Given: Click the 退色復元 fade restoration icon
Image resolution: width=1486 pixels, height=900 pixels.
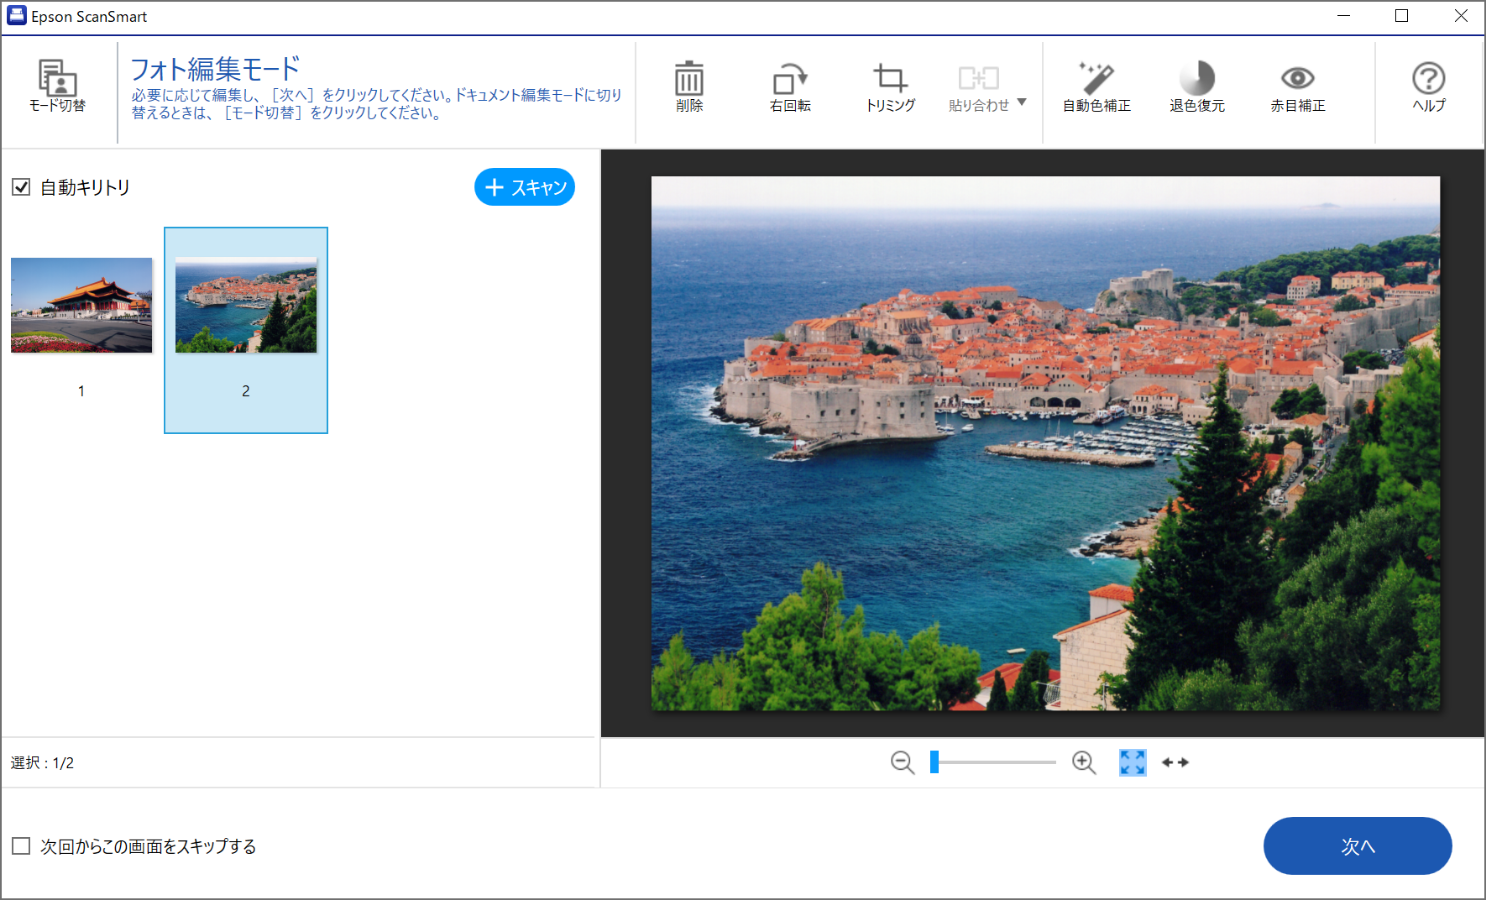Looking at the screenshot, I should pyautogui.click(x=1197, y=86).
